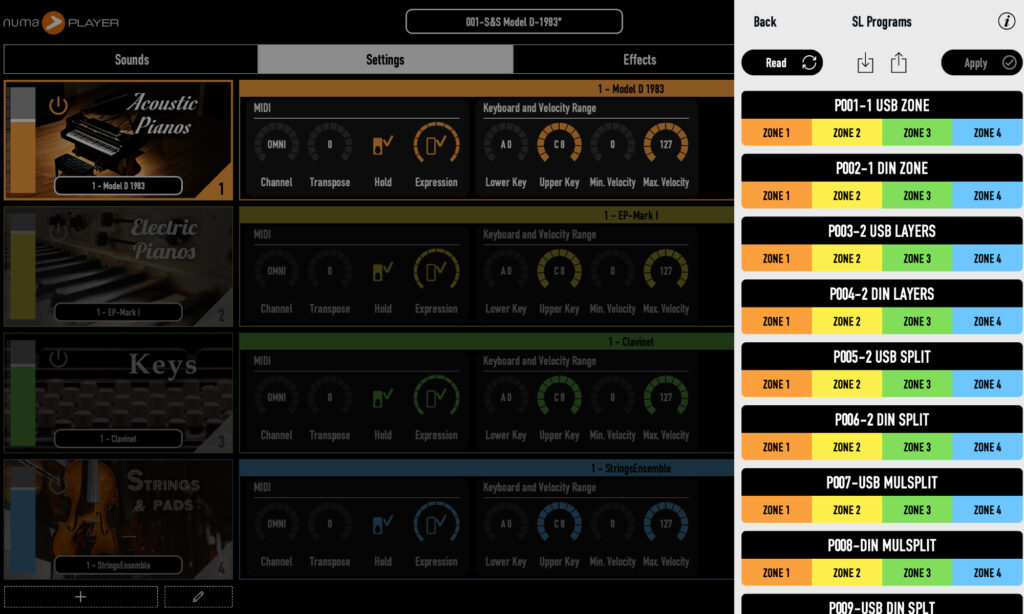The width and height of the screenshot is (1024, 614).
Task: Click Channel knob in StringsEnsemble row
Action: [276, 524]
